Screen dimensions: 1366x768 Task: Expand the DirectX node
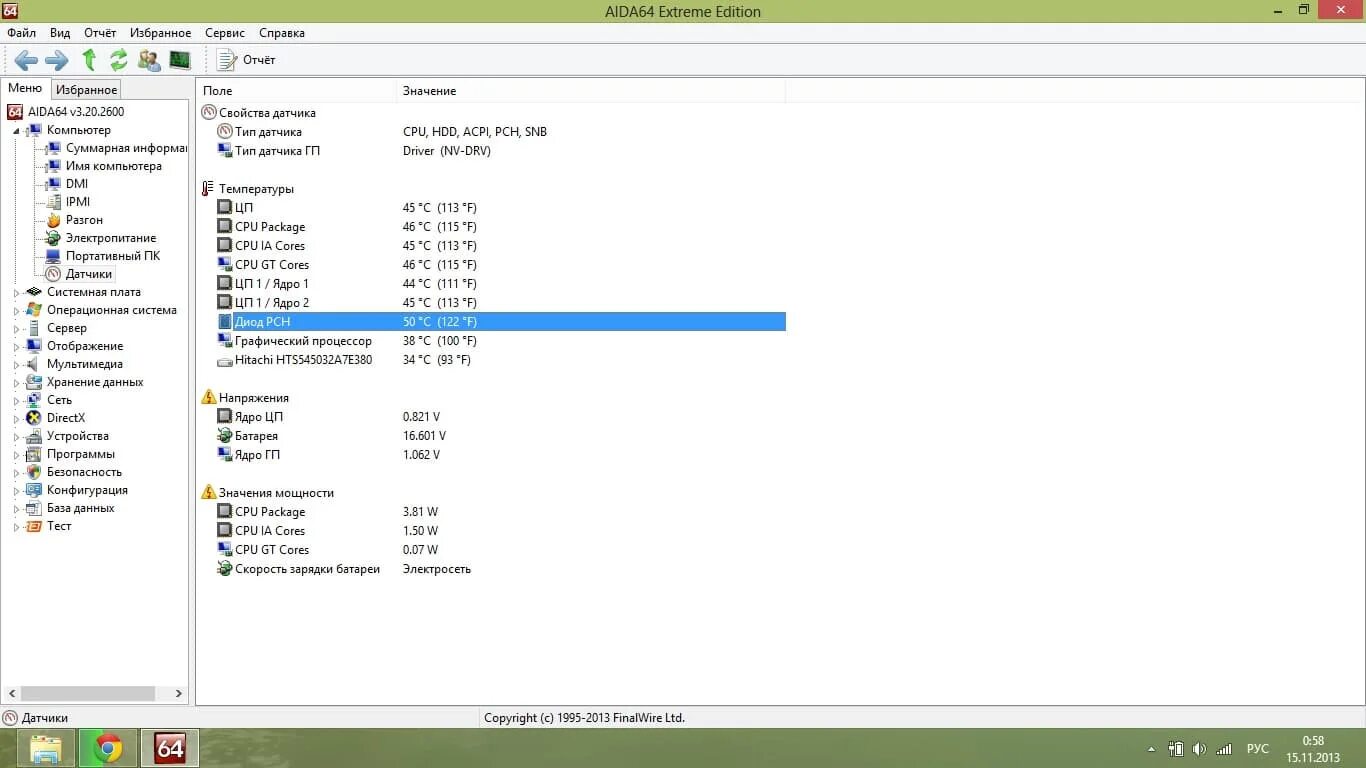16,419
